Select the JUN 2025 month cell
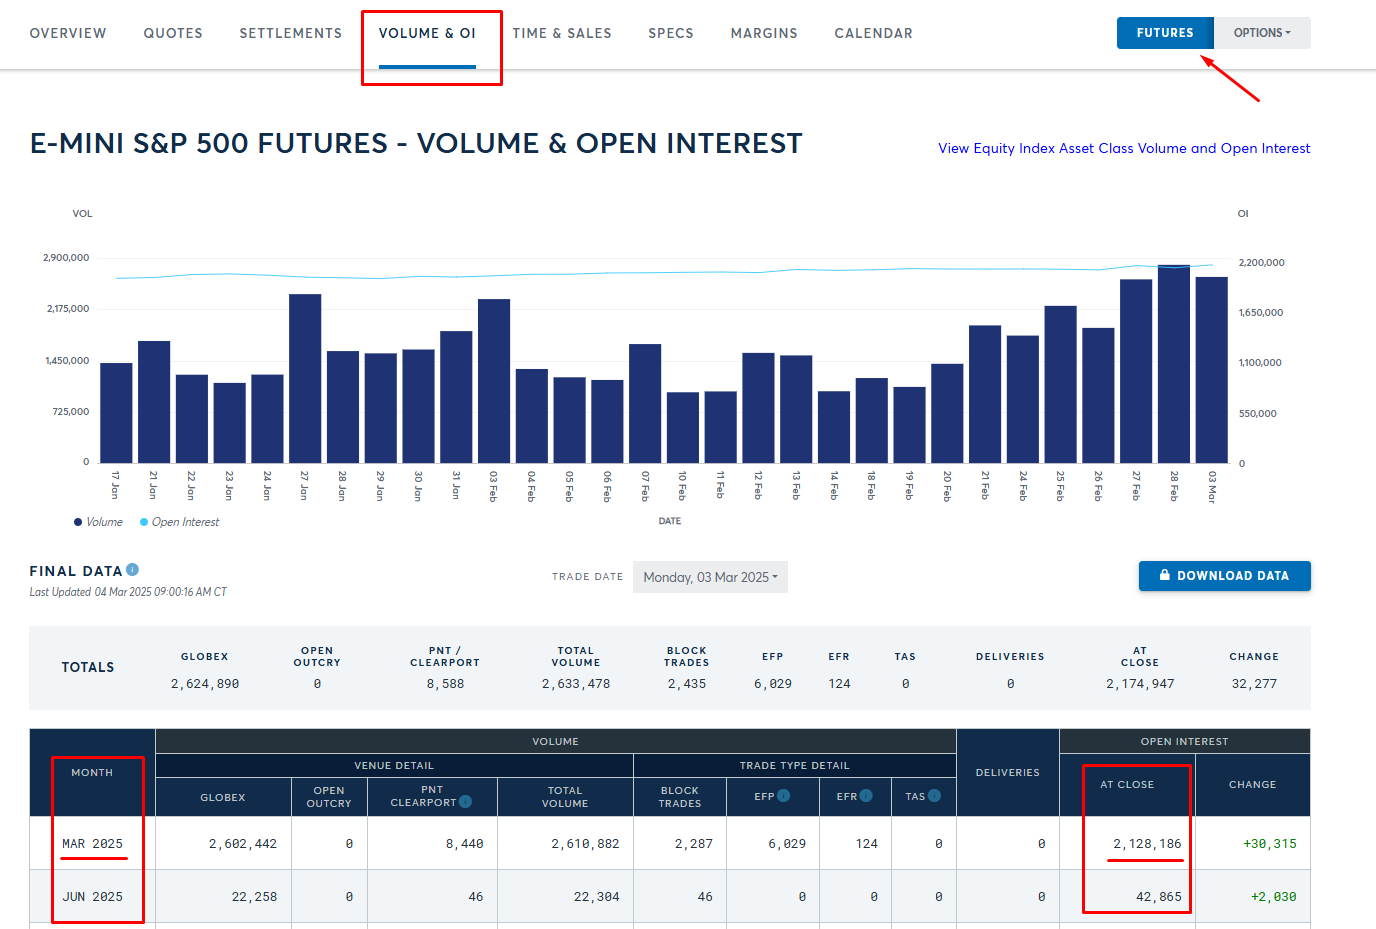Screen dimensions: 1376x929 [x=92, y=897]
